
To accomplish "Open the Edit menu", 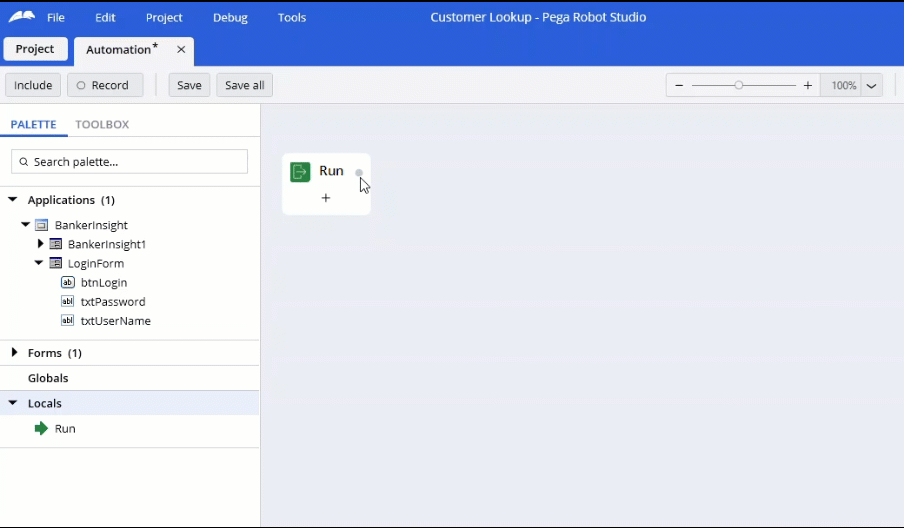I will 105,17.
